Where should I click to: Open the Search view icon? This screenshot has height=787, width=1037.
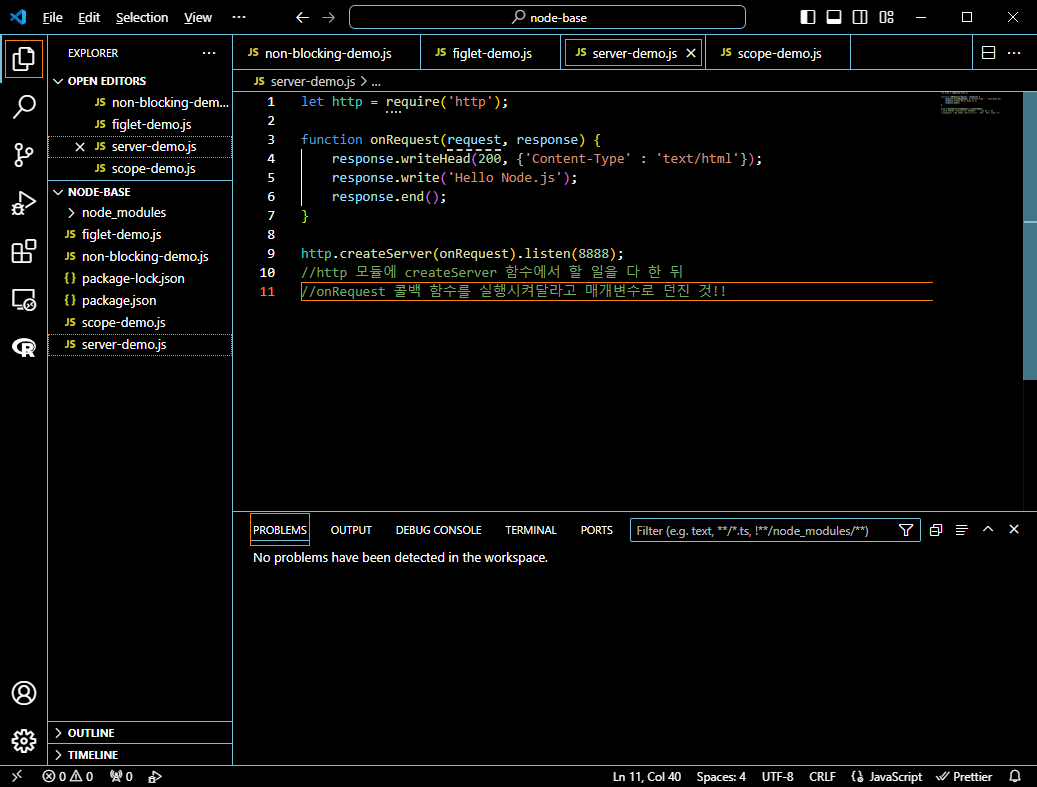24,106
